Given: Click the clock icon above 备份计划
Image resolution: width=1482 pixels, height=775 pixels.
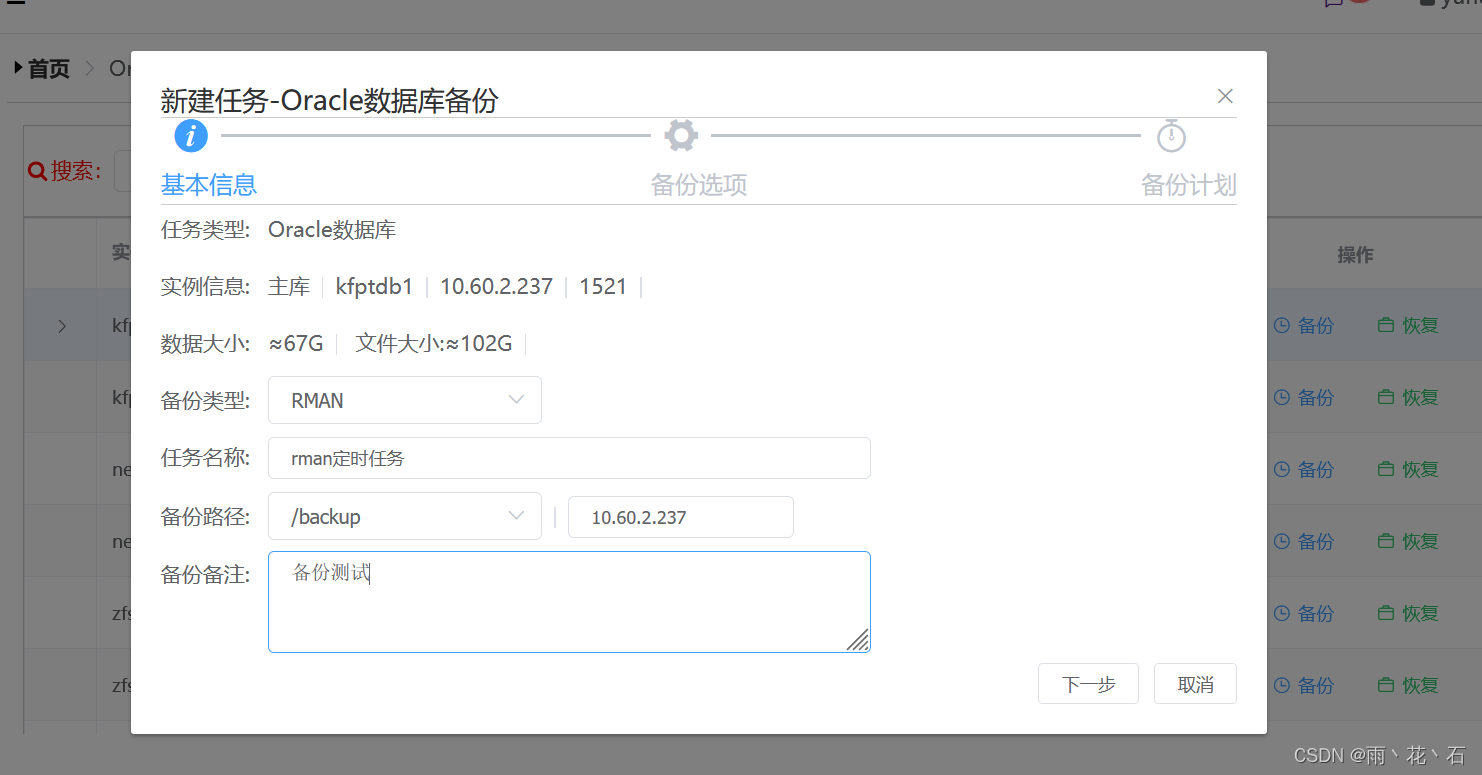Looking at the screenshot, I should coord(1171,135).
